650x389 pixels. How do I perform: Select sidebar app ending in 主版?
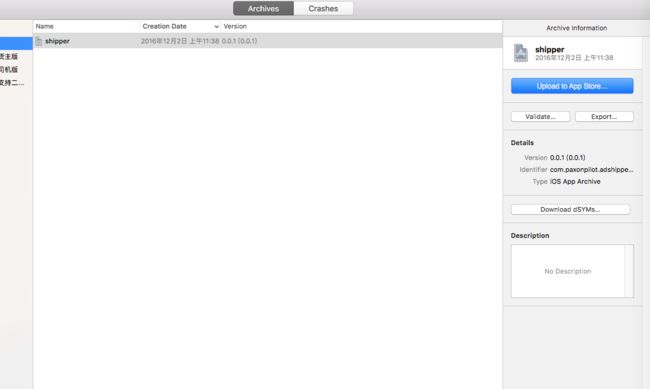9,56
